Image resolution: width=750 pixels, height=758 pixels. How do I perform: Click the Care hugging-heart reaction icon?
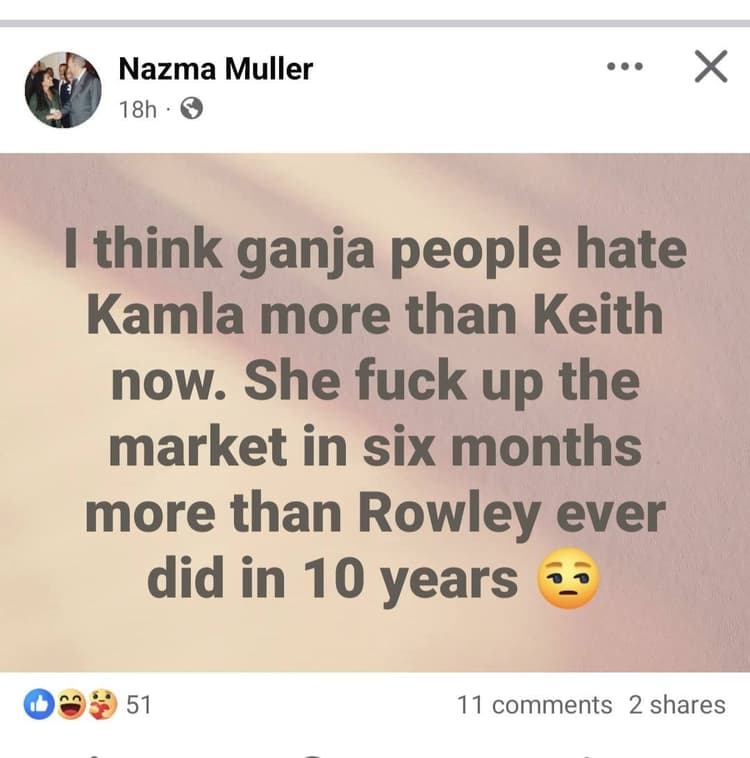click(x=100, y=705)
